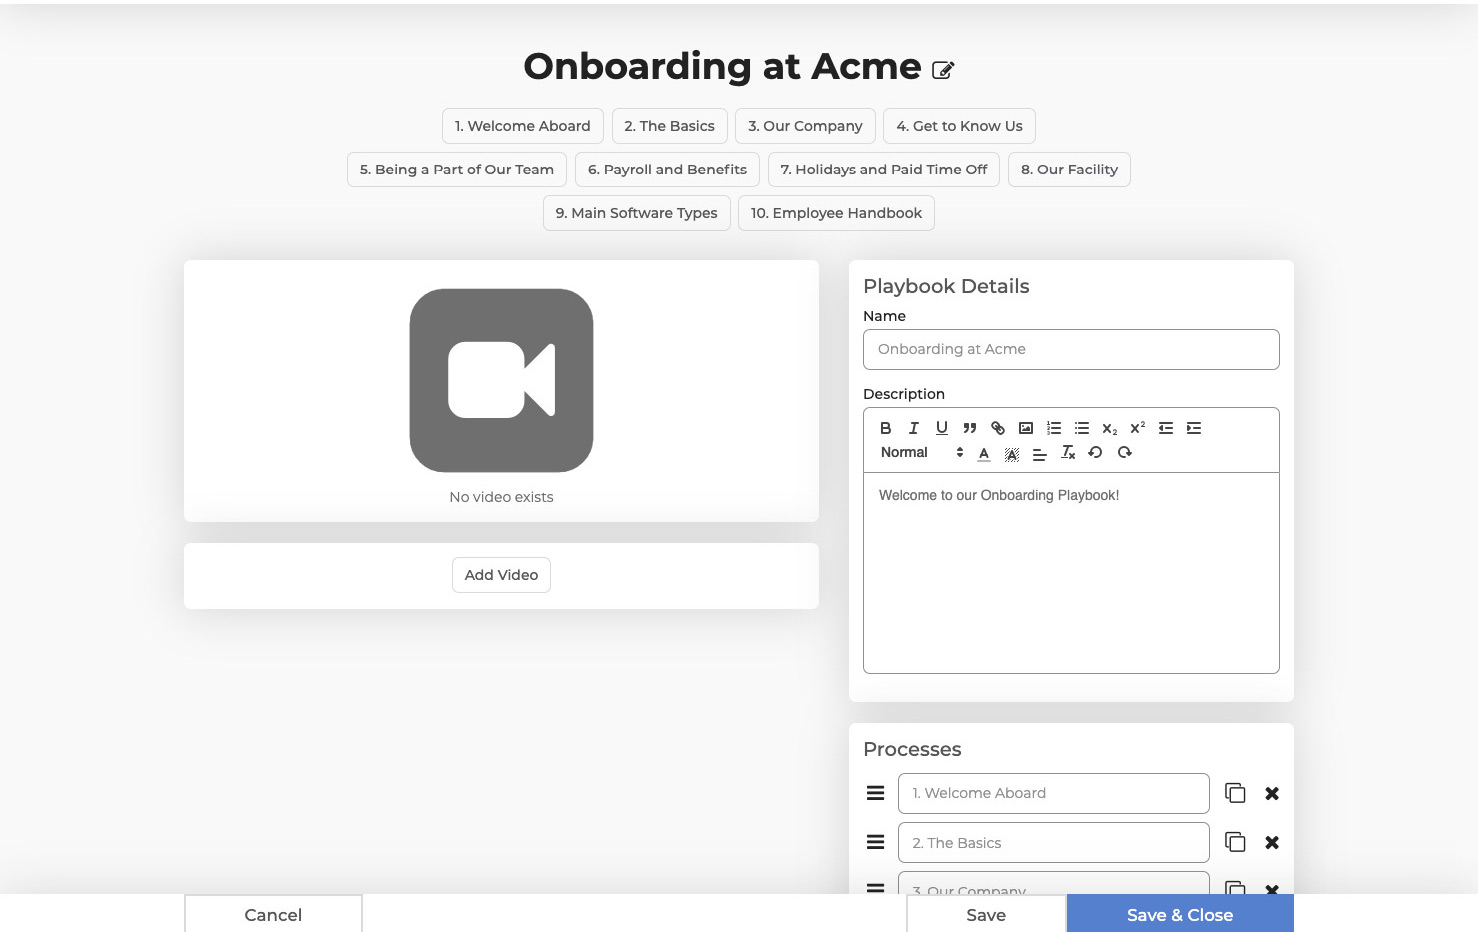The width and height of the screenshot is (1478, 932).
Task: Toggle italic formatting in Description toolbar
Action: click(913, 428)
